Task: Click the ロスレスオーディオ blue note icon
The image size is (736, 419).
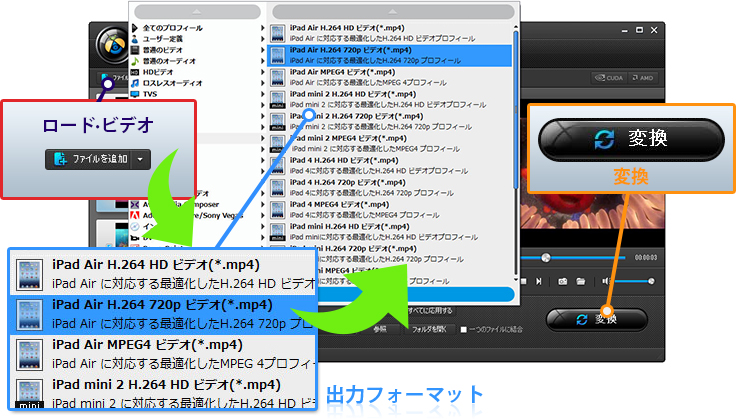Action: [x=135, y=83]
